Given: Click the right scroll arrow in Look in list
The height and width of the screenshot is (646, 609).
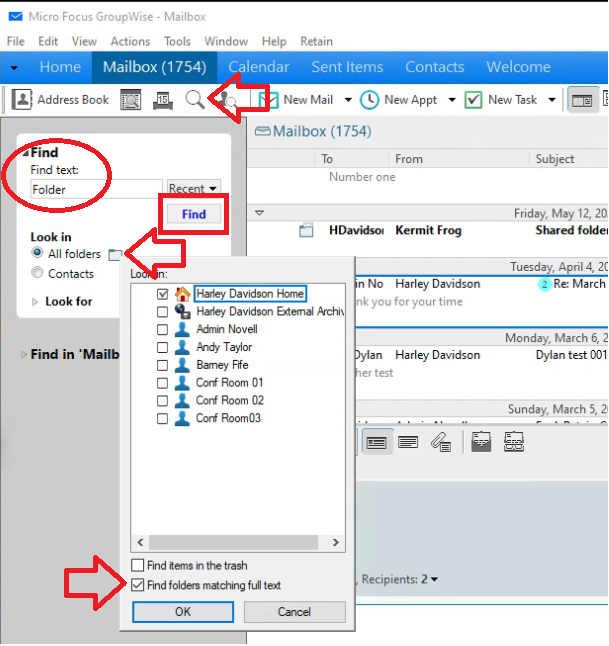Looking at the screenshot, I should coord(336,542).
